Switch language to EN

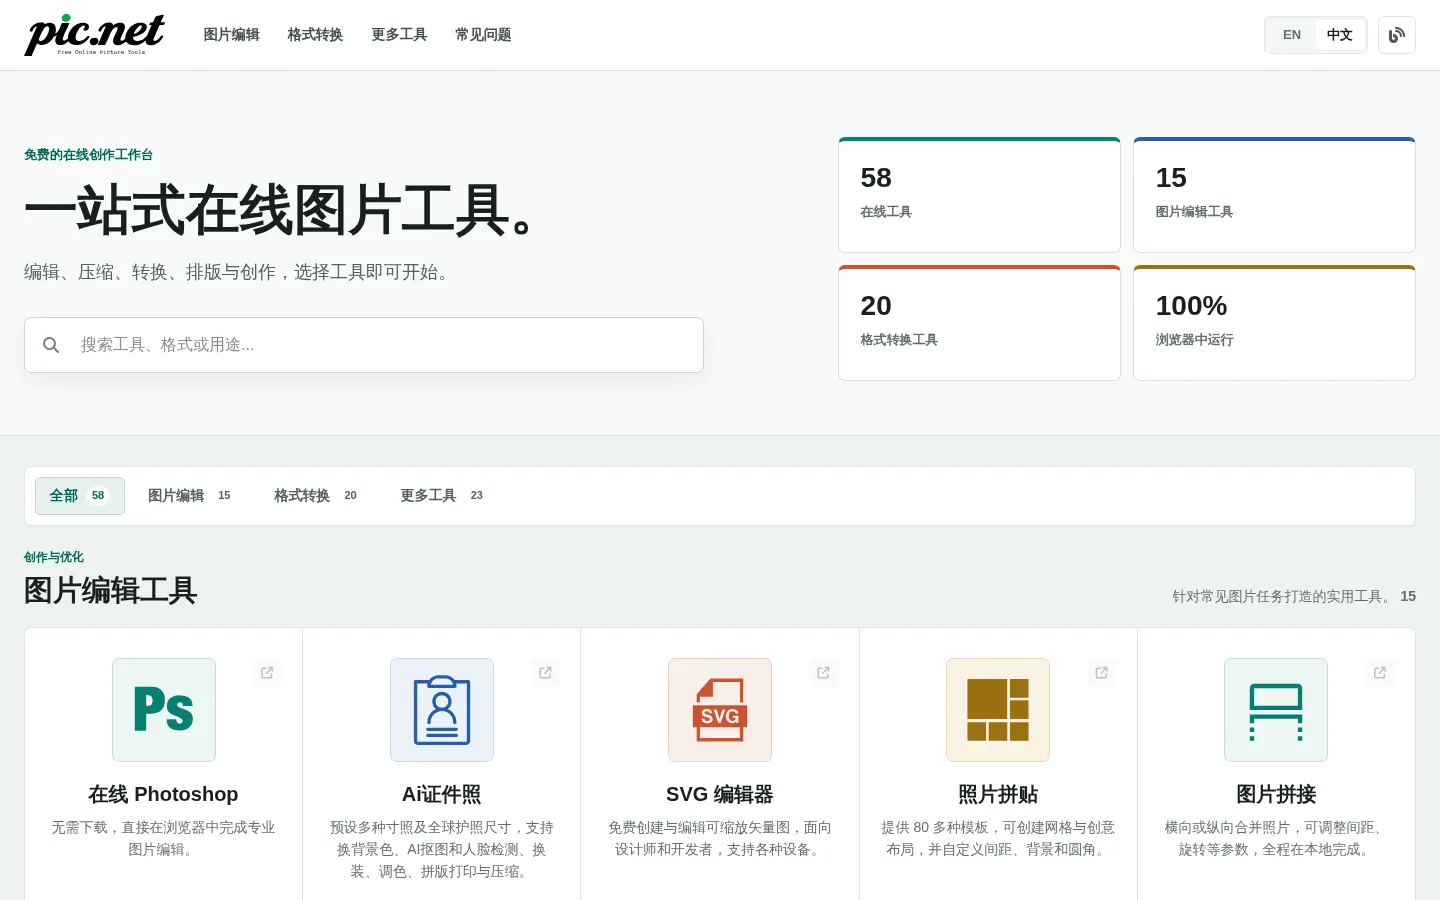click(1292, 35)
